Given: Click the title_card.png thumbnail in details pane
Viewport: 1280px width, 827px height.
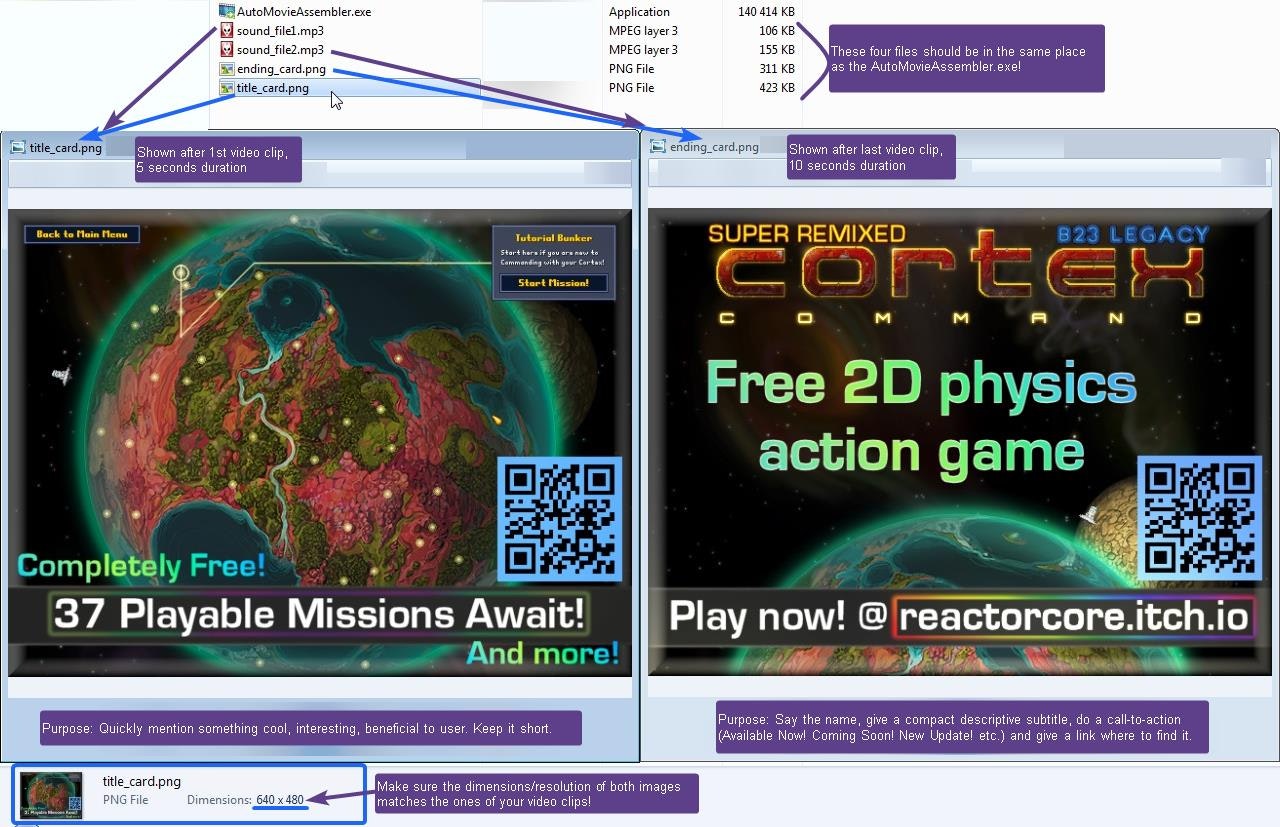Looking at the screenshot, I should pos(51,794).
